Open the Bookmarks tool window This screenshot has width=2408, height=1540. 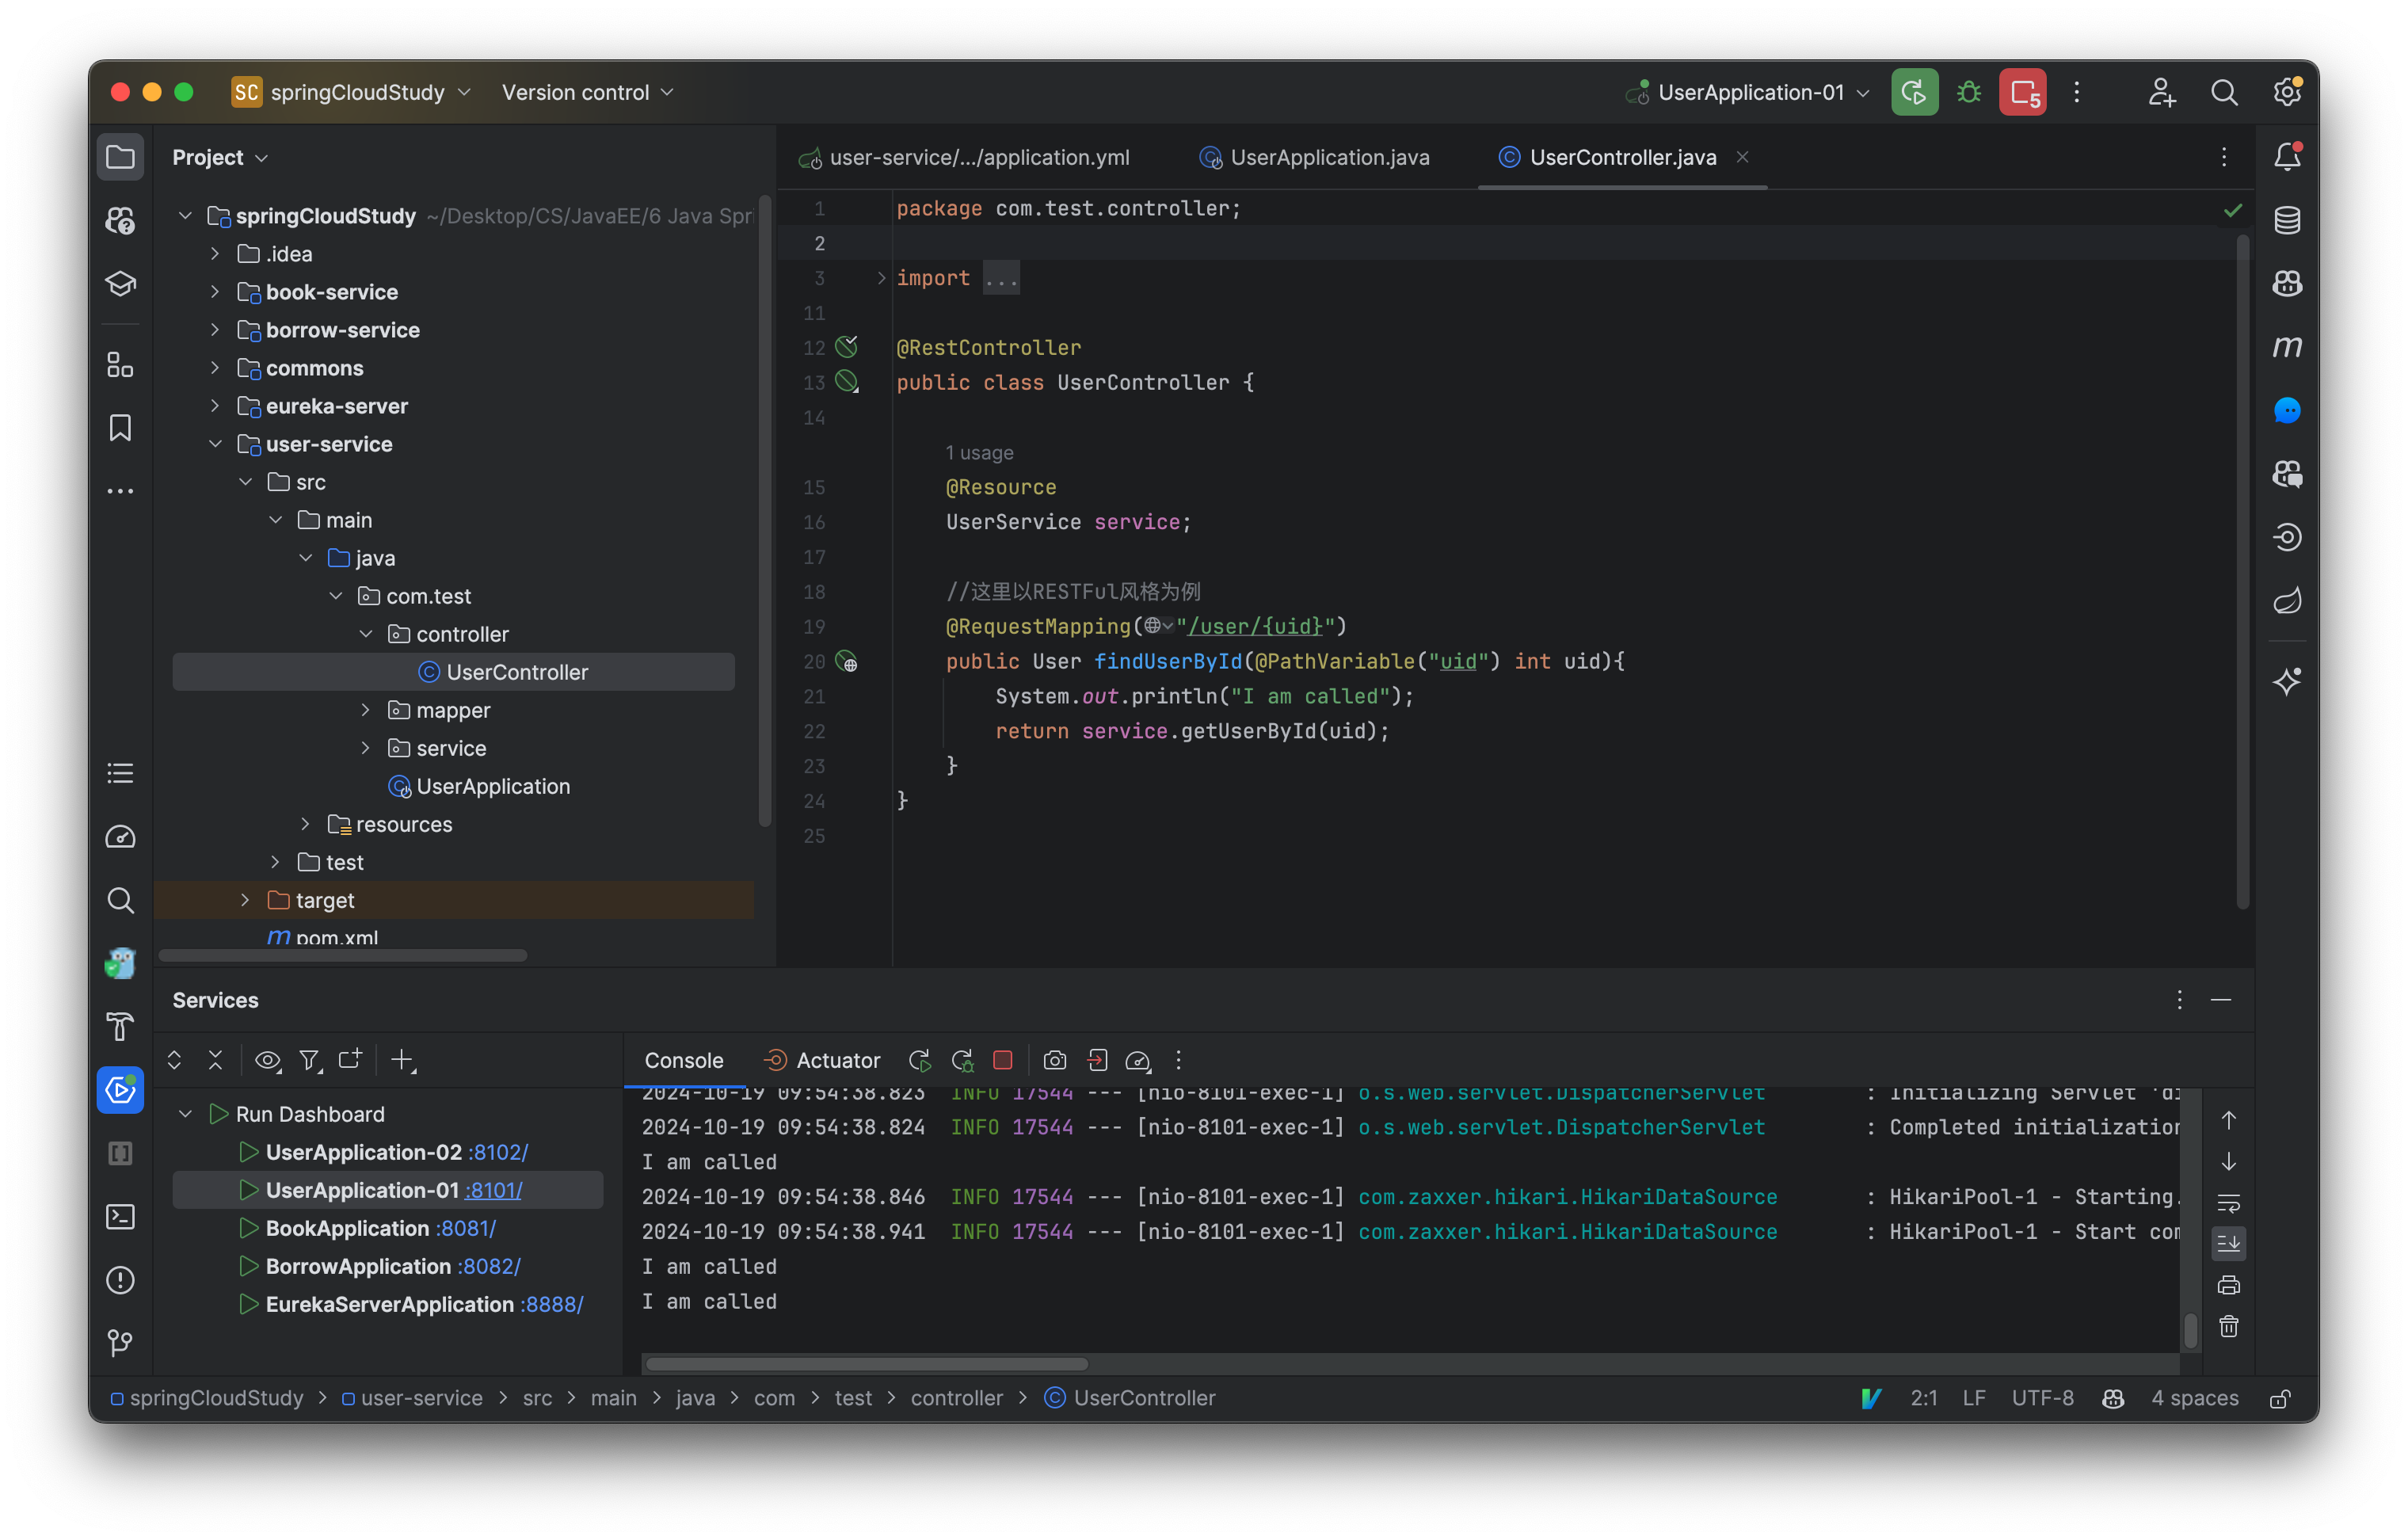[120, 428]
